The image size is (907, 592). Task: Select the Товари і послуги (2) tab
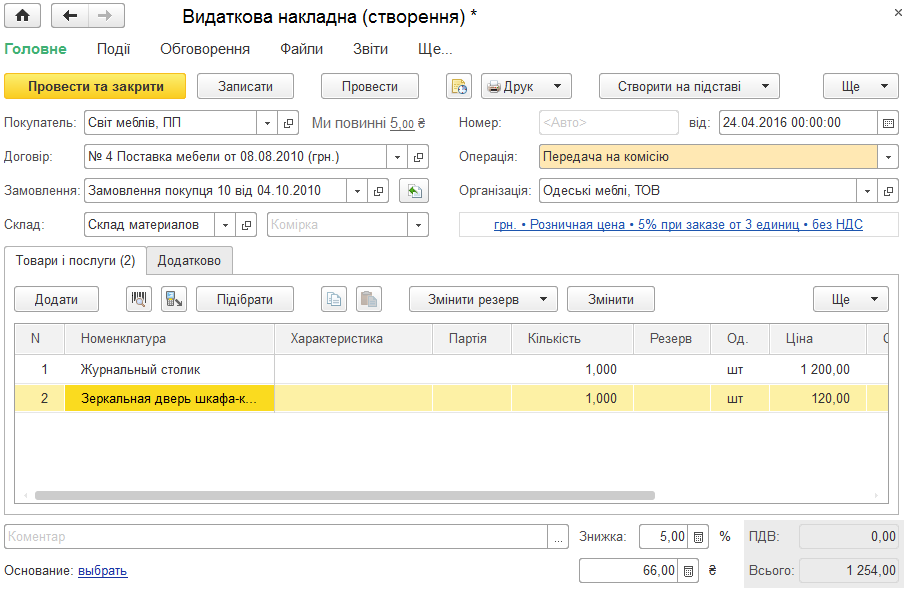click(x=75, y=261)
